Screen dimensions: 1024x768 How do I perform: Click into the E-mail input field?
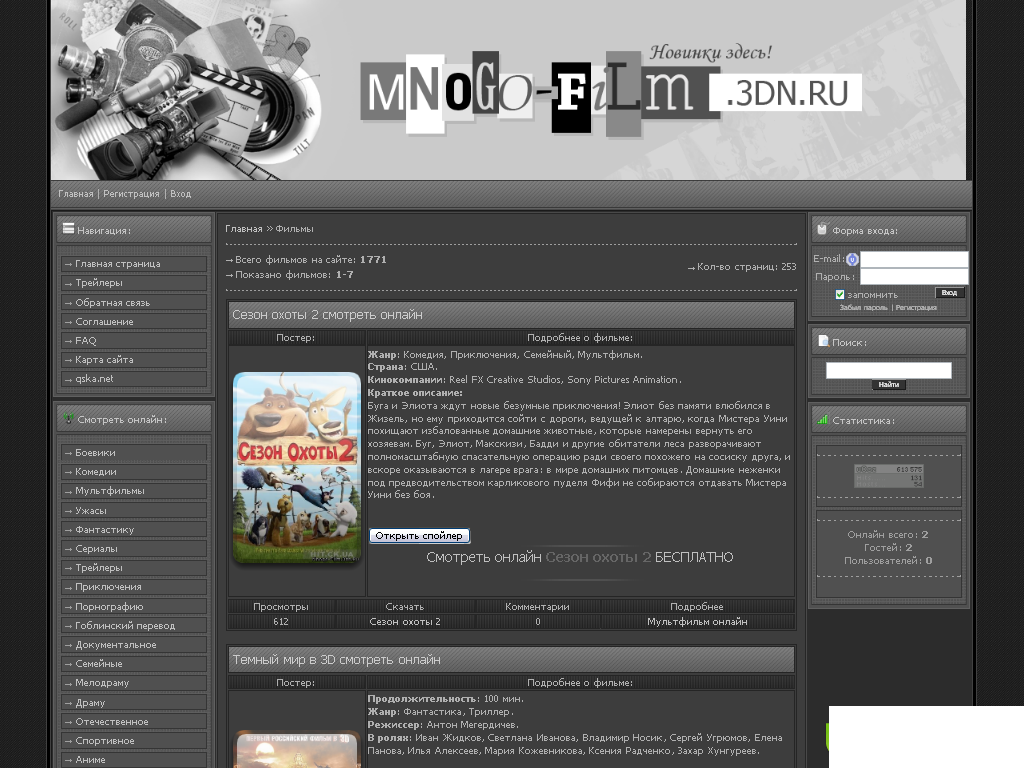(x=914, y=259)
